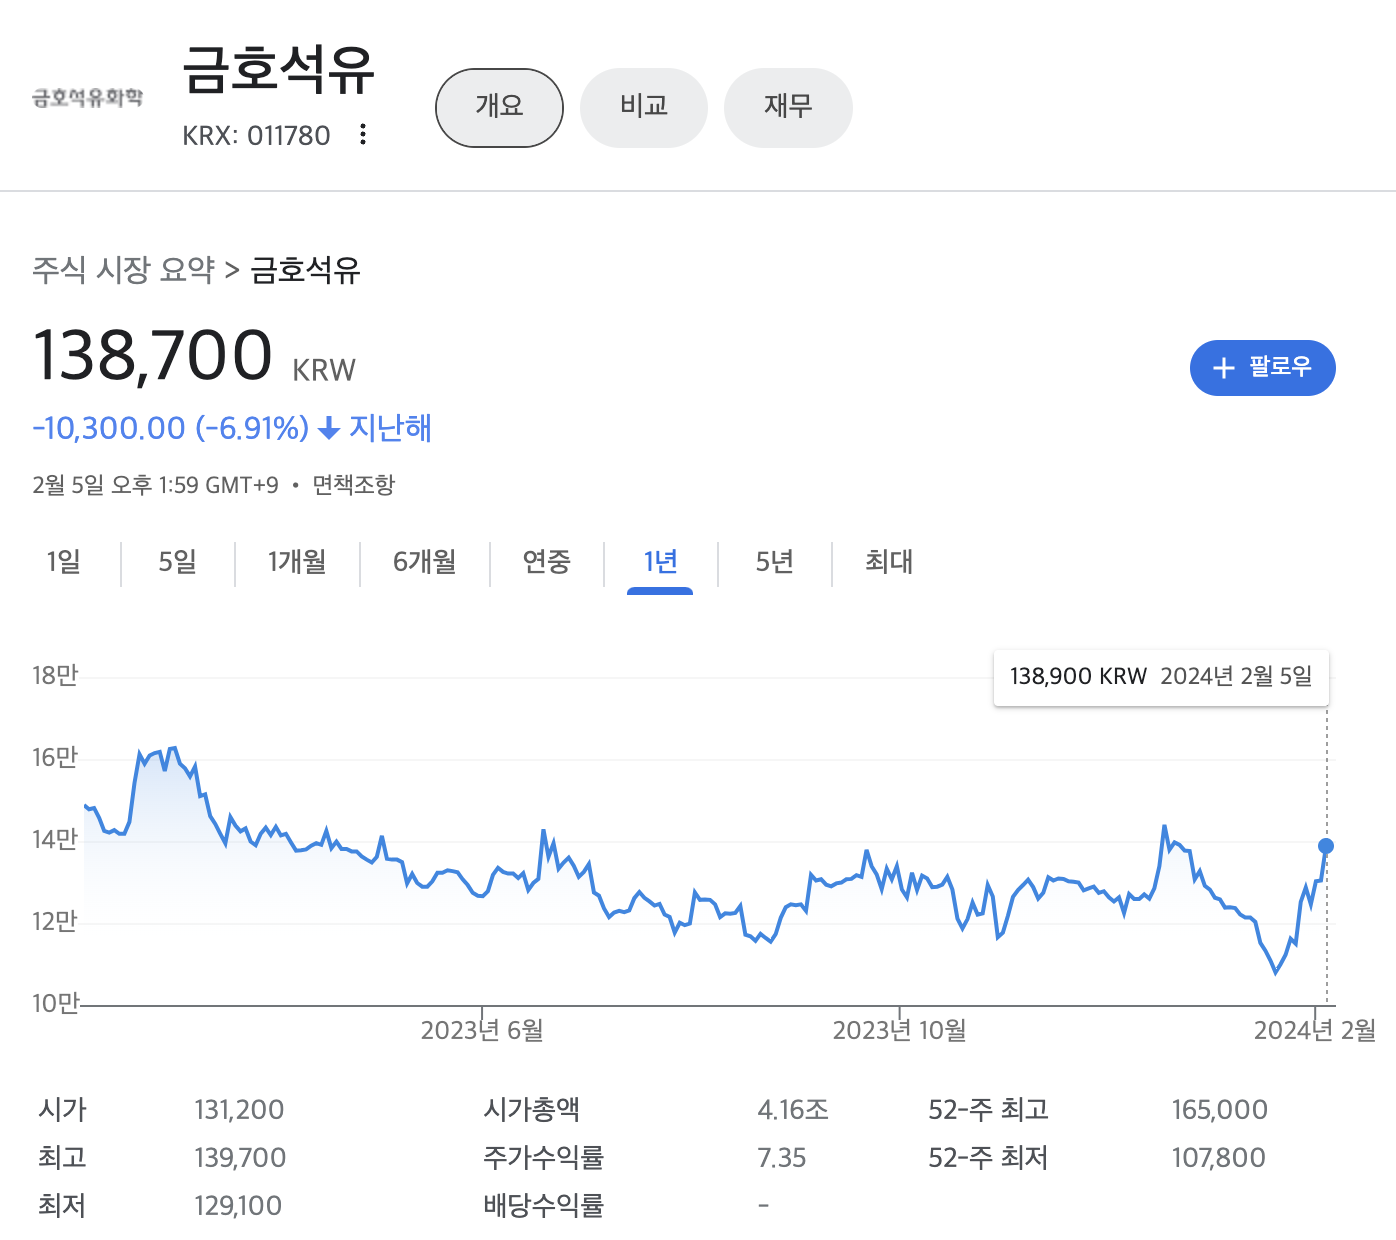Screen dimensions: 1396x1240
Task: Open the three-dot menu beside KRX: 011780
Action: pyautogui.click(x=363, y=134)
